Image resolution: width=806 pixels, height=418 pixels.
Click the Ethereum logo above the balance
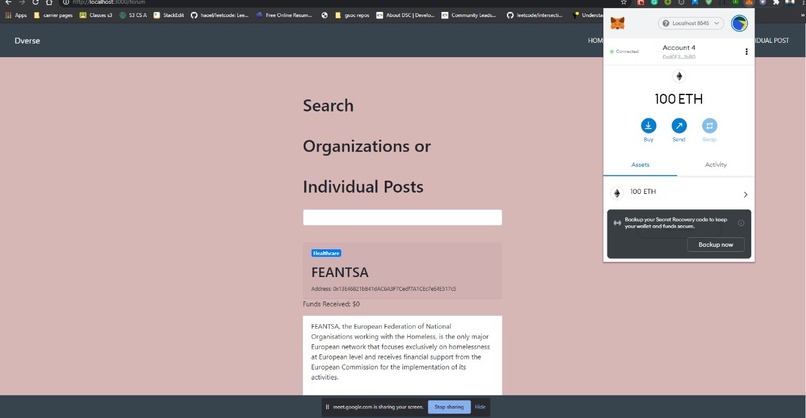click(679, 76)
